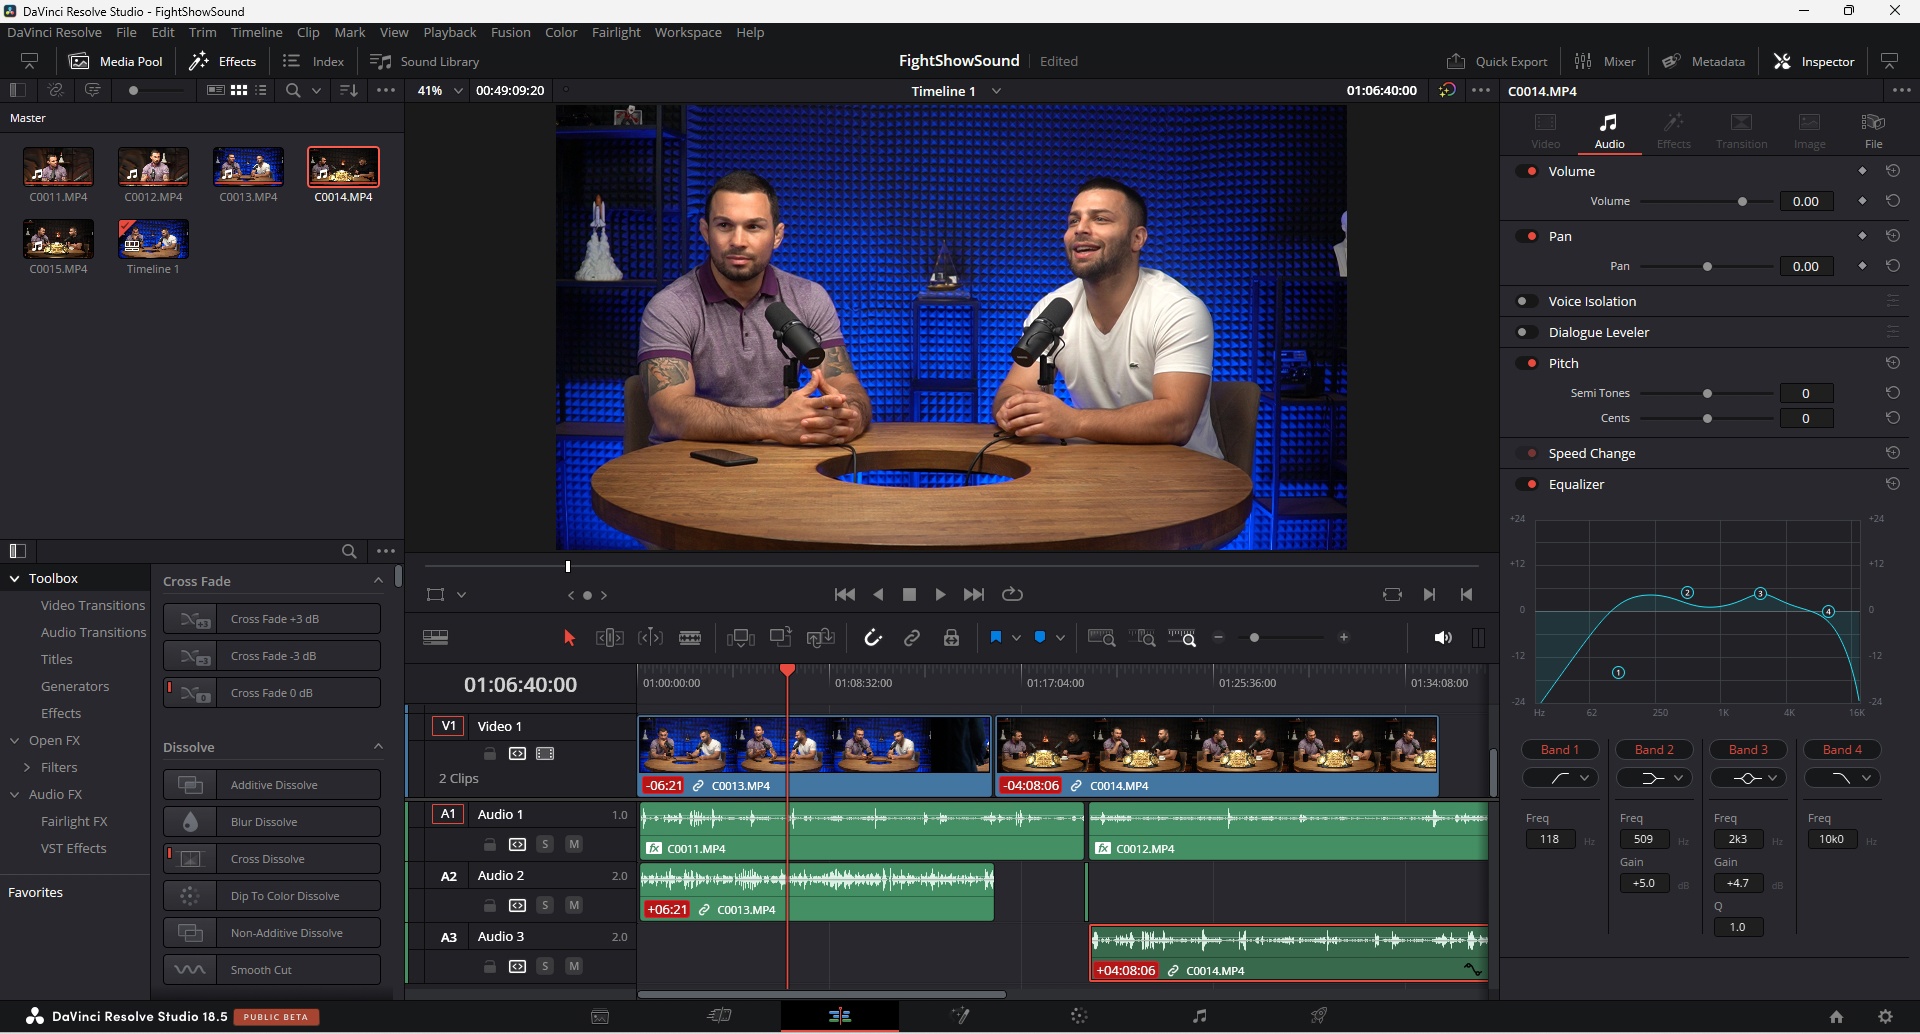Screen dimensions: 1920x1034
Task: Click the clip Volume slider handle
Action: (1742, 202)
